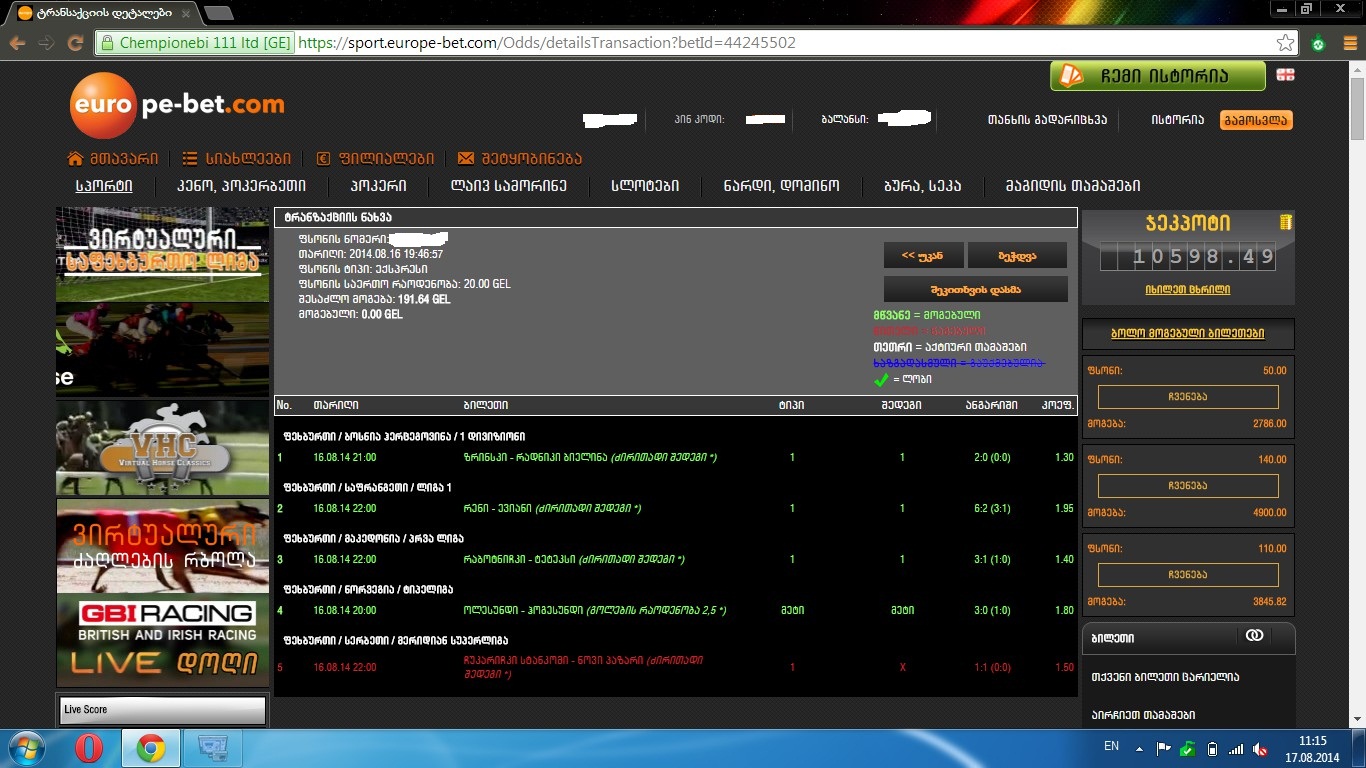This screenshot has height=768, width=1366.
Task: Open the ნარდი, დომინო menu item
Action: pos(783,185)
